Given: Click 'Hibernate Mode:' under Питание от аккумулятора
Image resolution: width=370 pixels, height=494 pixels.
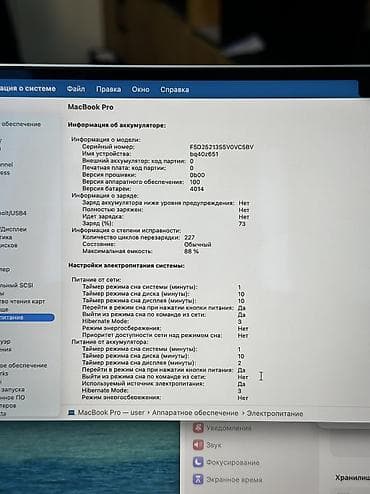Looking at the screenshot, I should (105, 390).
